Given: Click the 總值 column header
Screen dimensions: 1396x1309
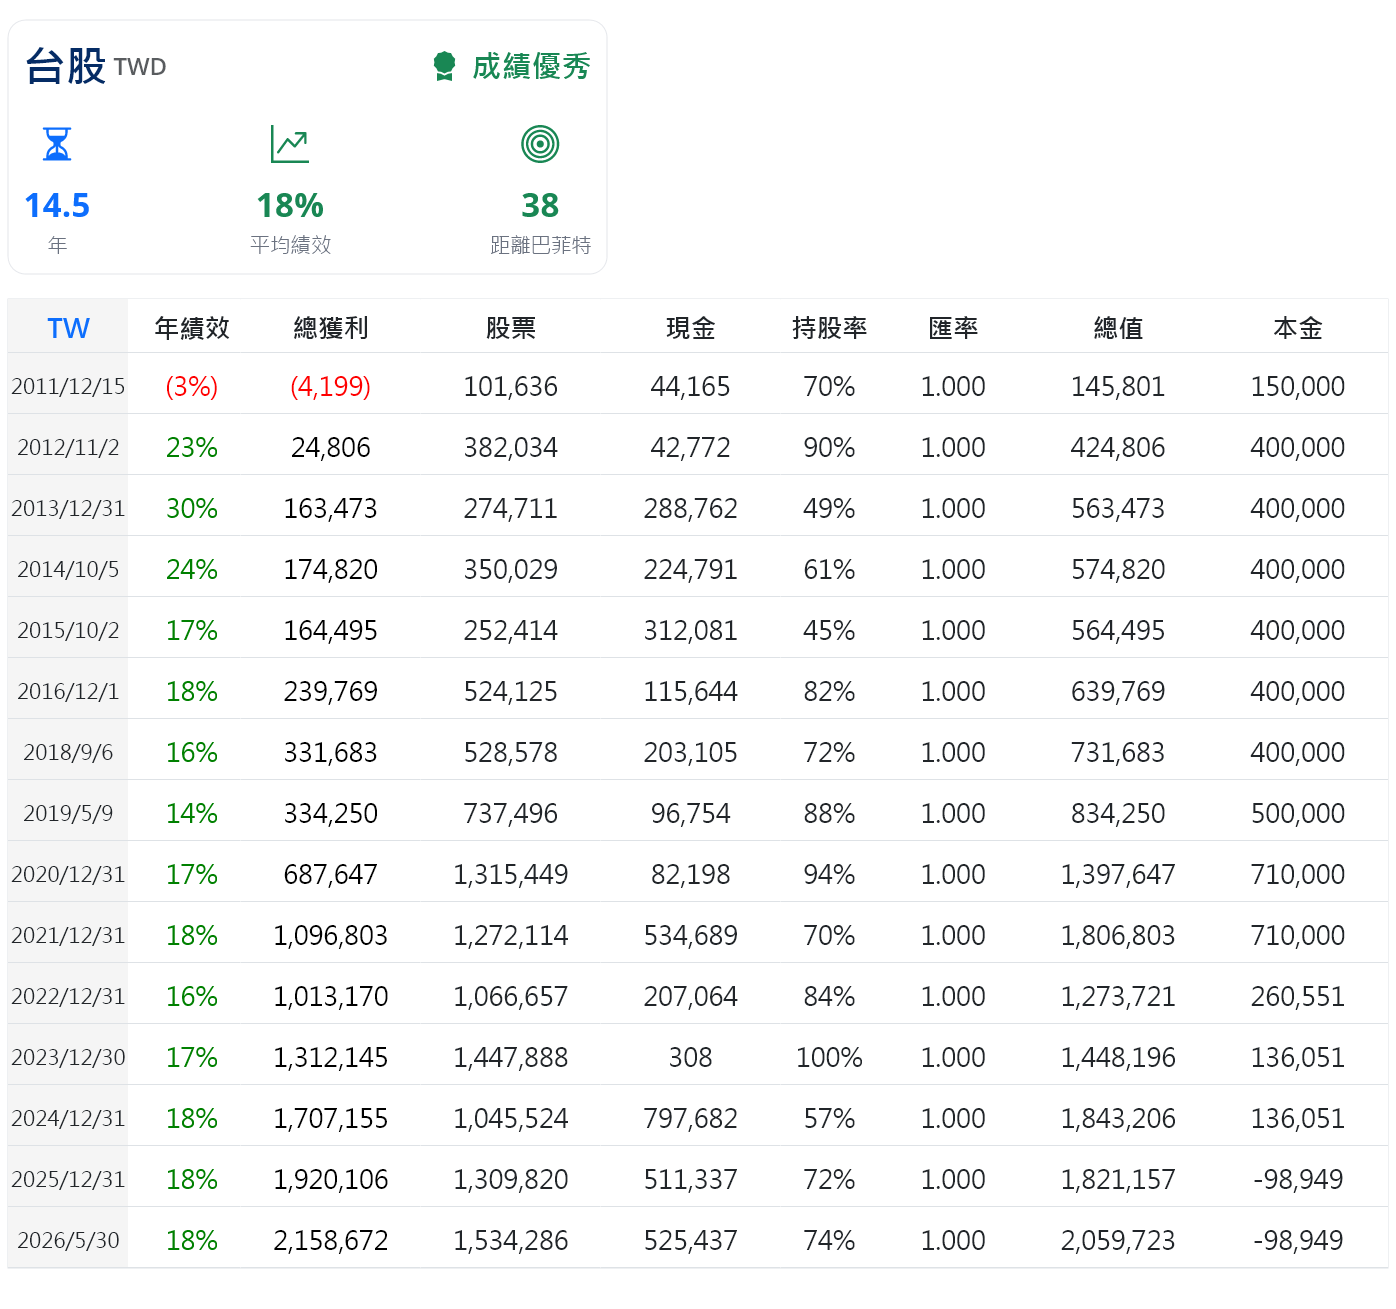Looking at the screenshot, I should (x=1118, y=328).
